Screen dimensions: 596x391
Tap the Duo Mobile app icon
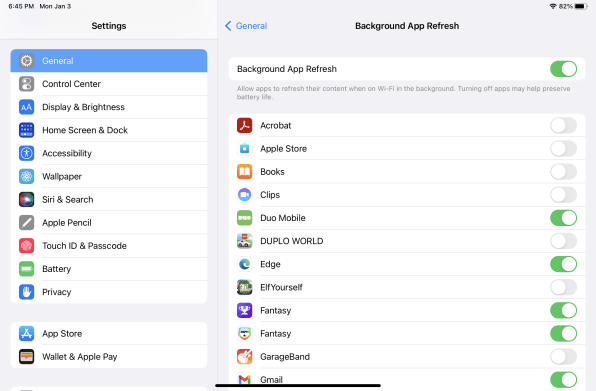pyautogui.click(x=244, y=218)
